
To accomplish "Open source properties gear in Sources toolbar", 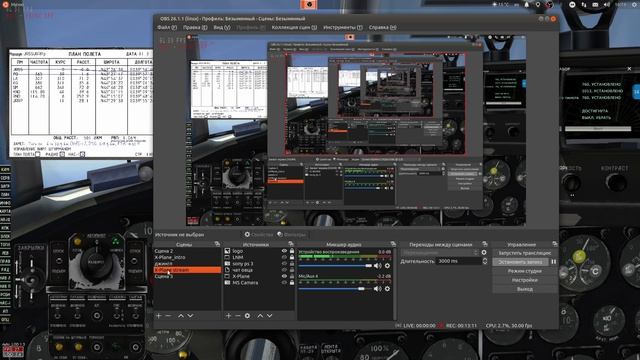I will tap(247, 316).
